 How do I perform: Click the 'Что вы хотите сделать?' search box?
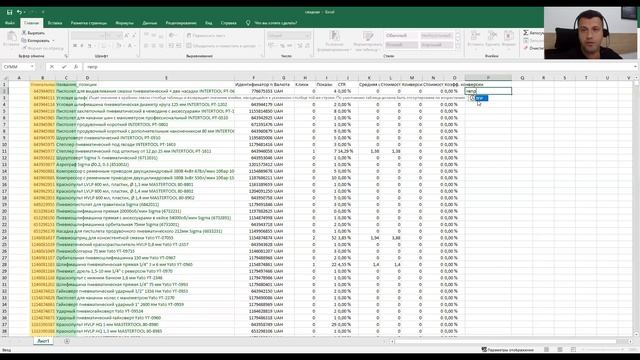click(276, 23)
